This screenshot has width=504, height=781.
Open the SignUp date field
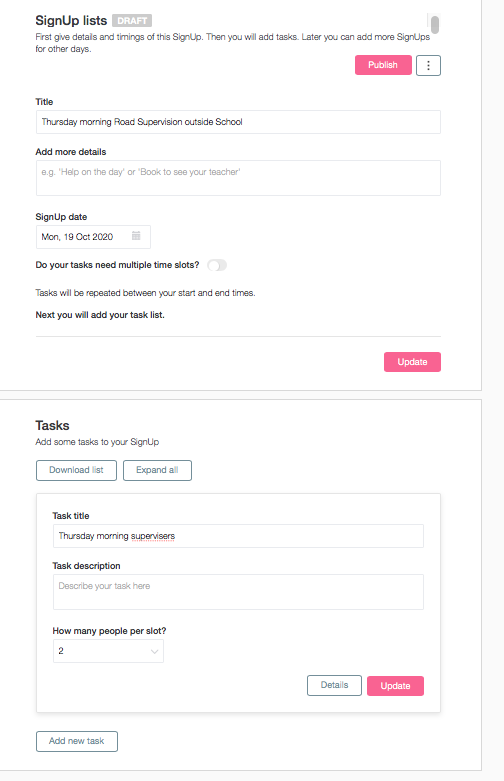point(93,237)
